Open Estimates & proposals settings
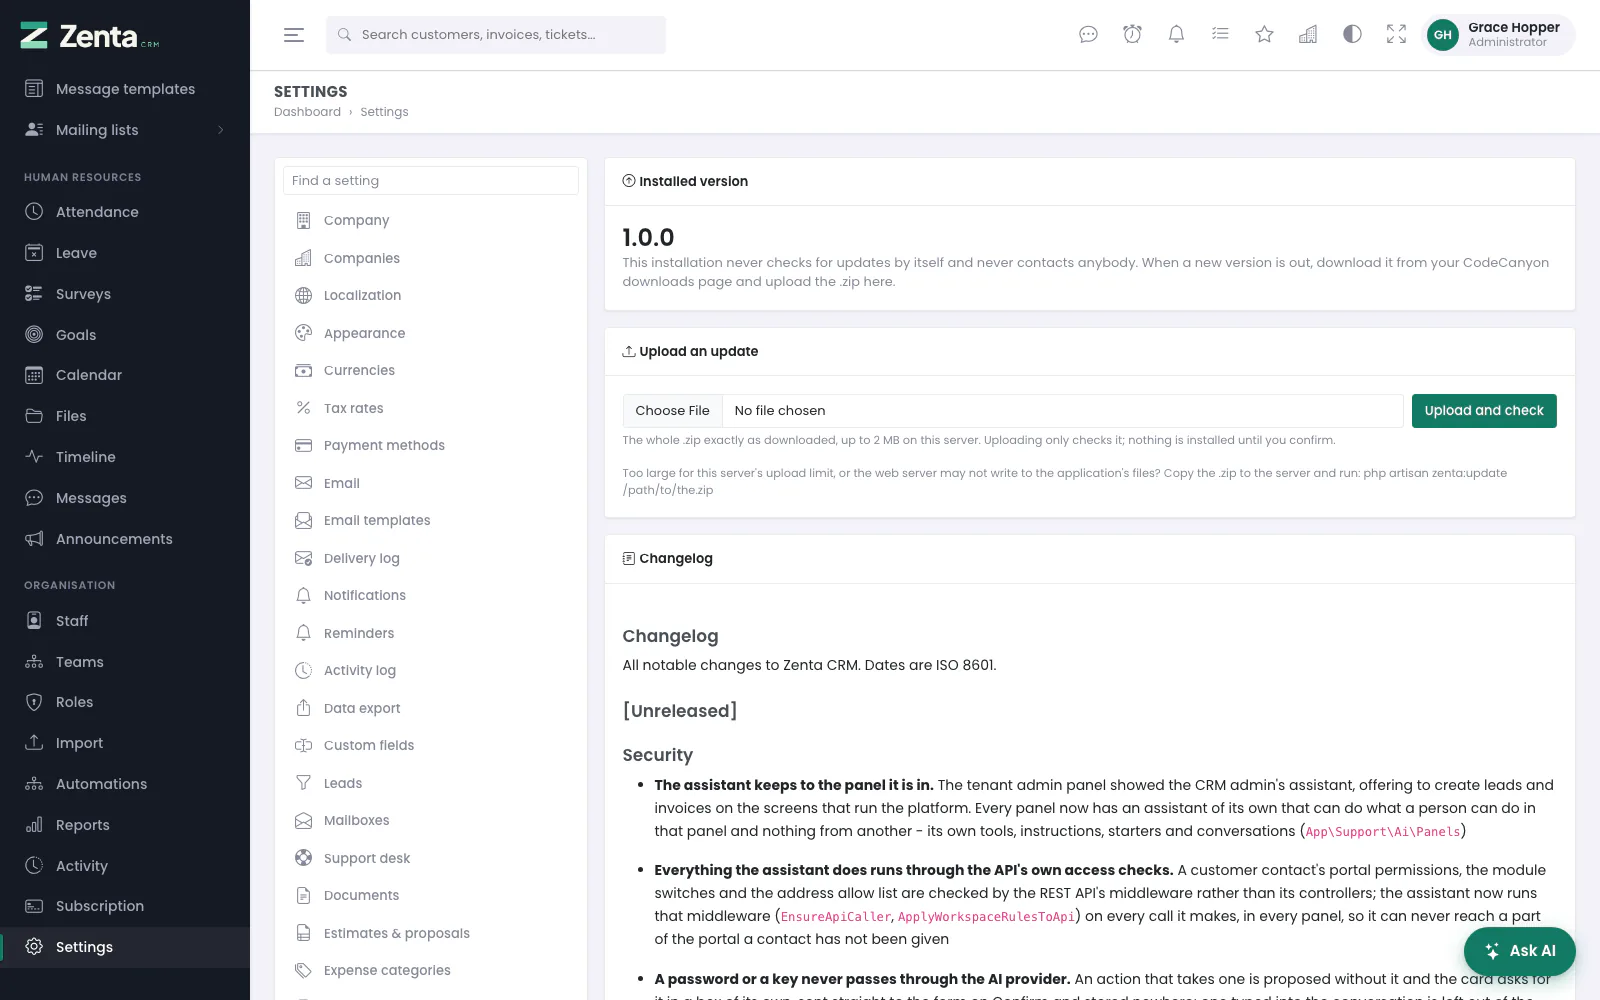 point(431,933)
